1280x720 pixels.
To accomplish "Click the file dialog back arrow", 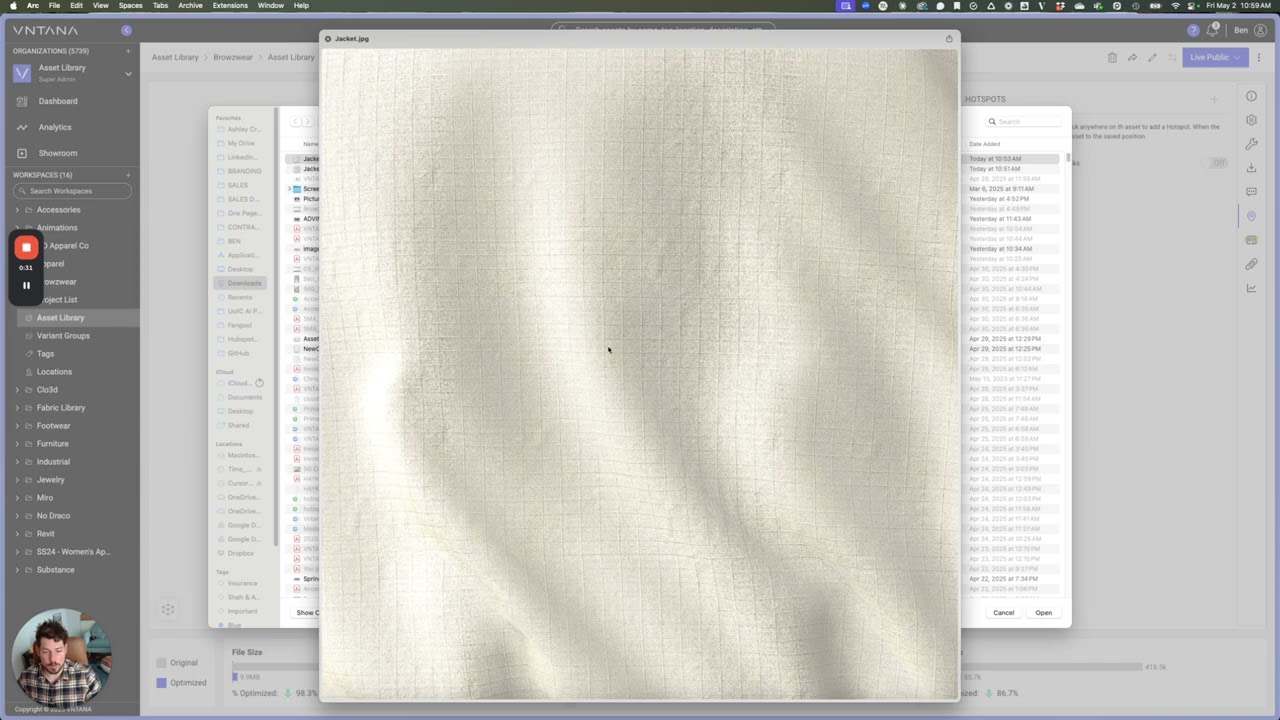I will (295, 122).
